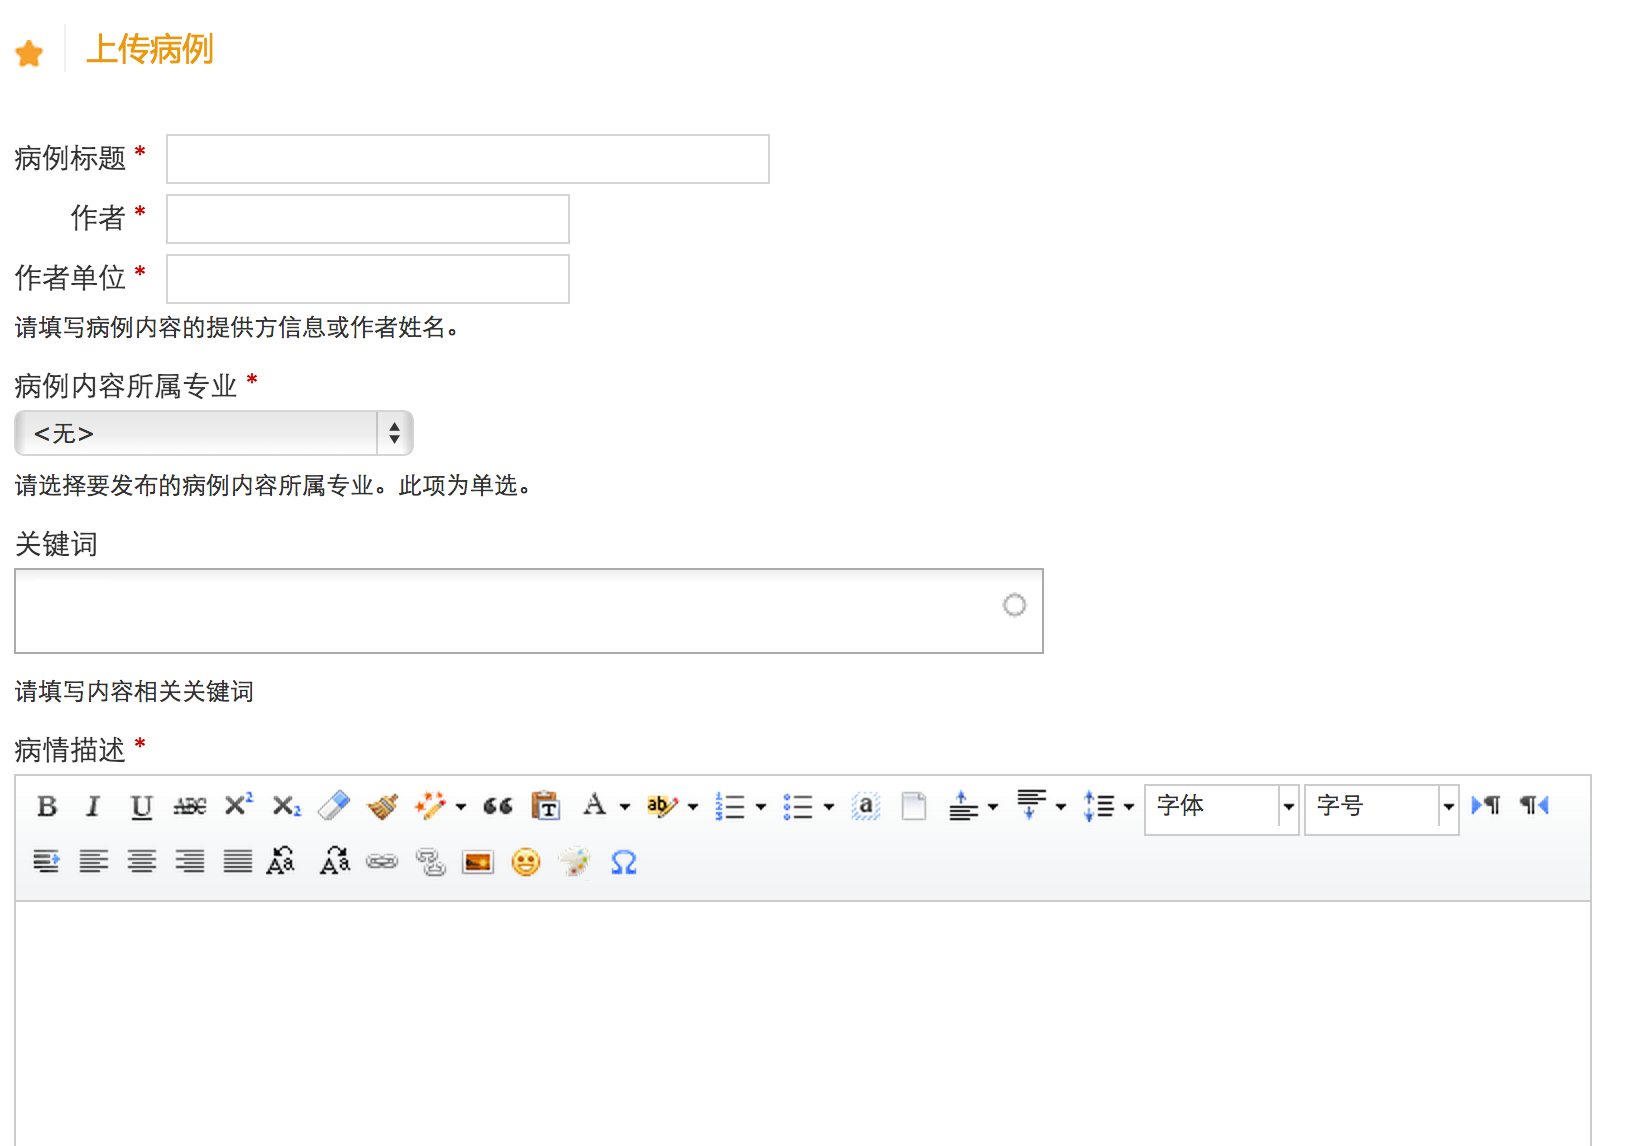Screen dimensions: 1638x1146
Task: Open the emoticon smiley picker
Action: (x=526, y=862)
